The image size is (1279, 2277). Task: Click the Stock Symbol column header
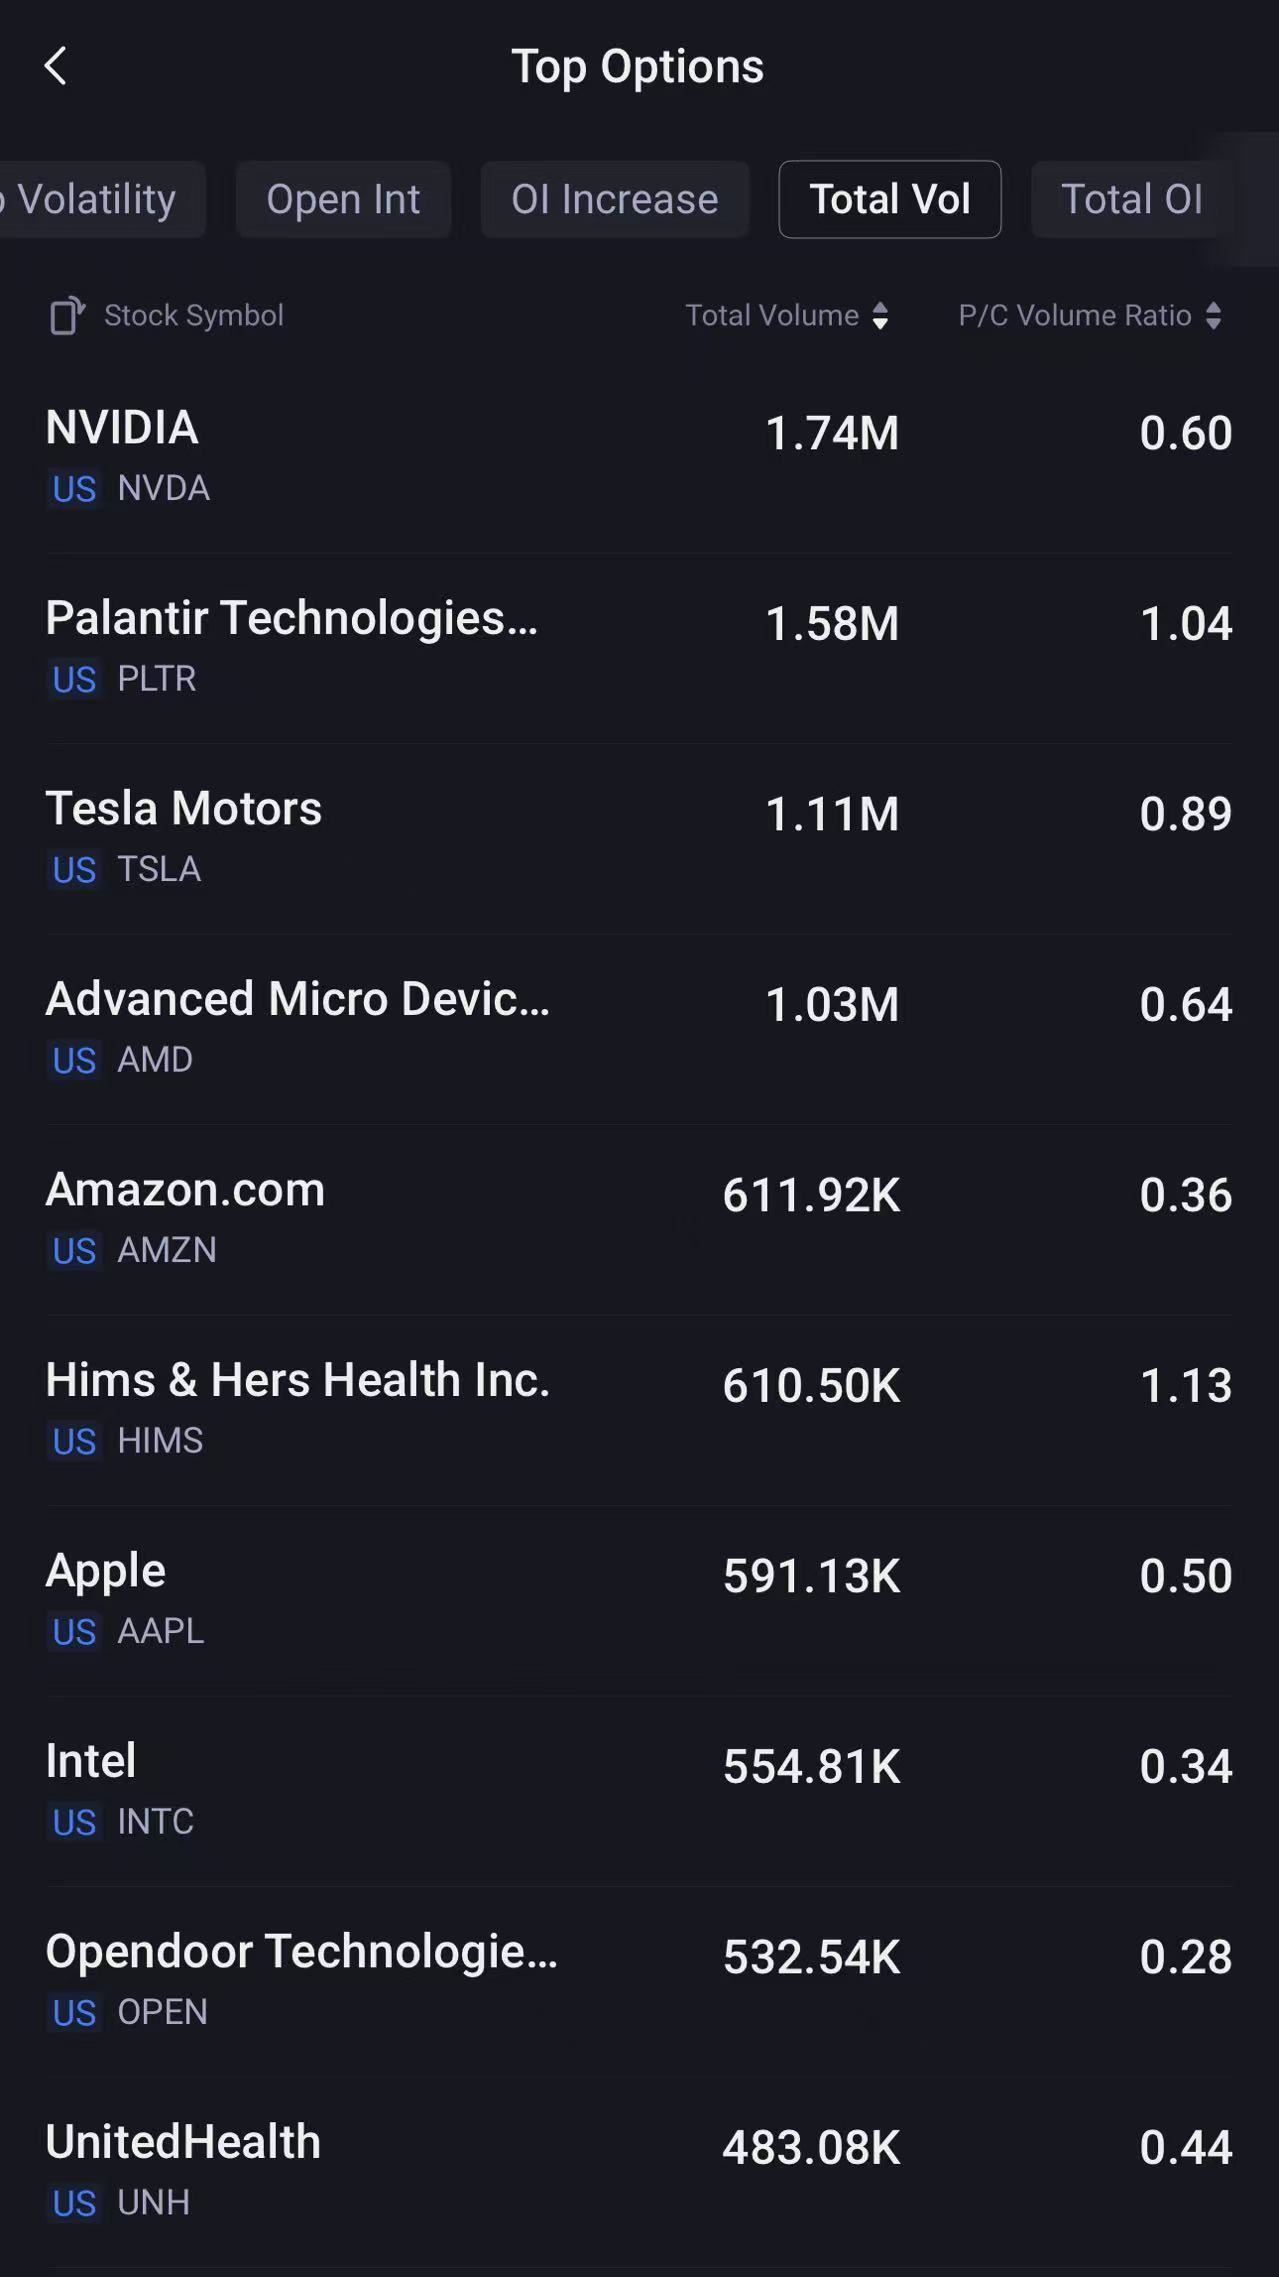point(194,316)
